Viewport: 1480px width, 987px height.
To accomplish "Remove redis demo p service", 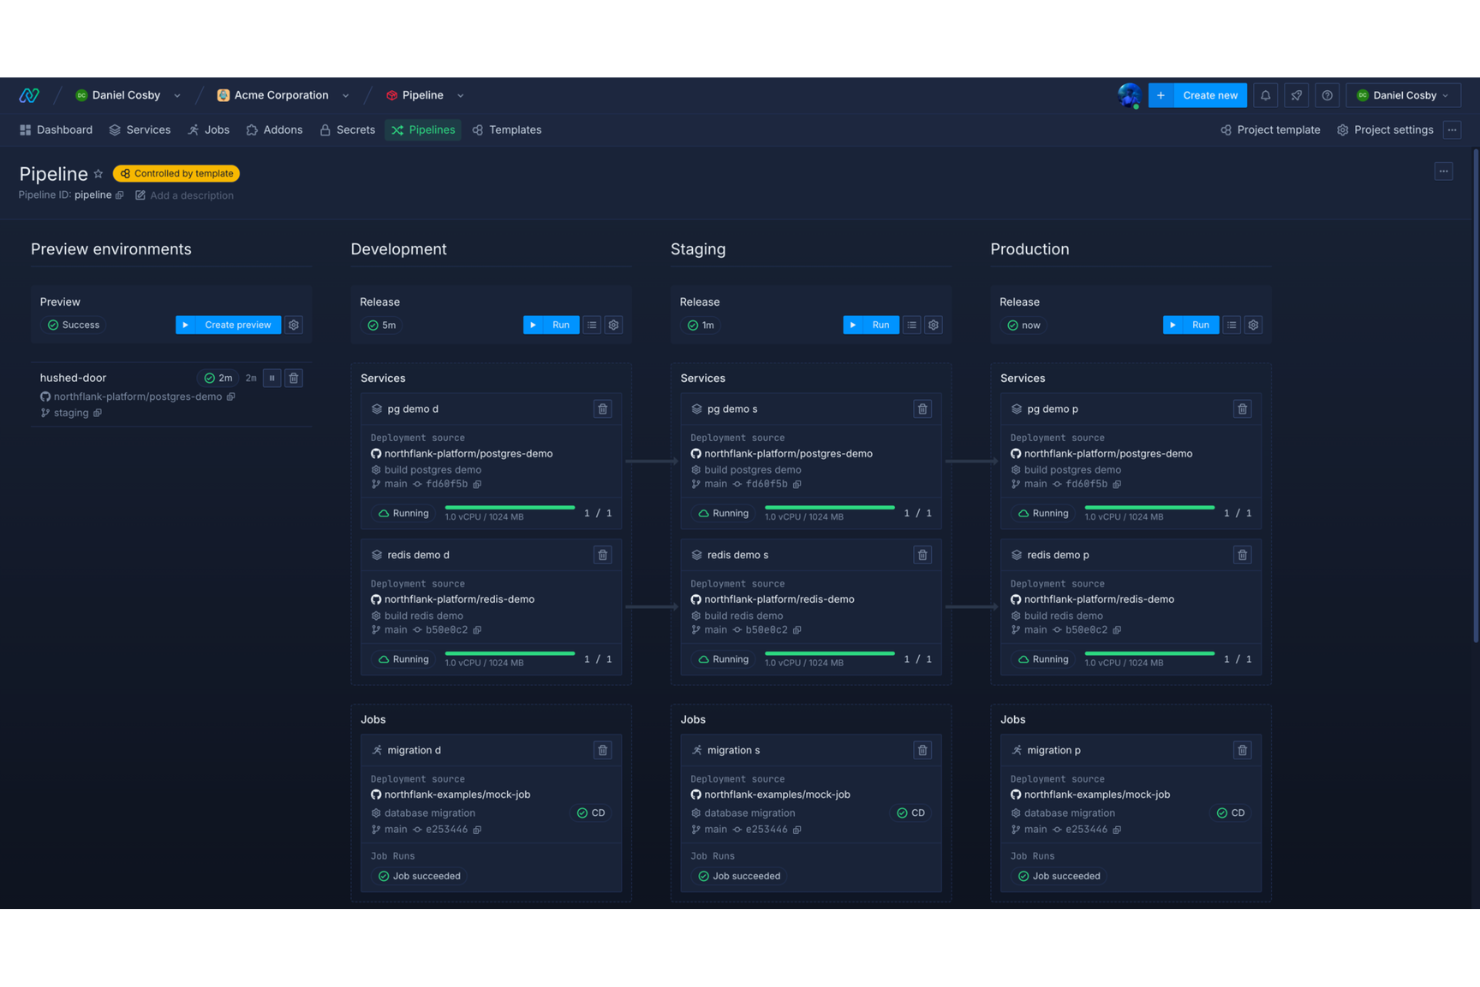I will (x=1243, y=555).
